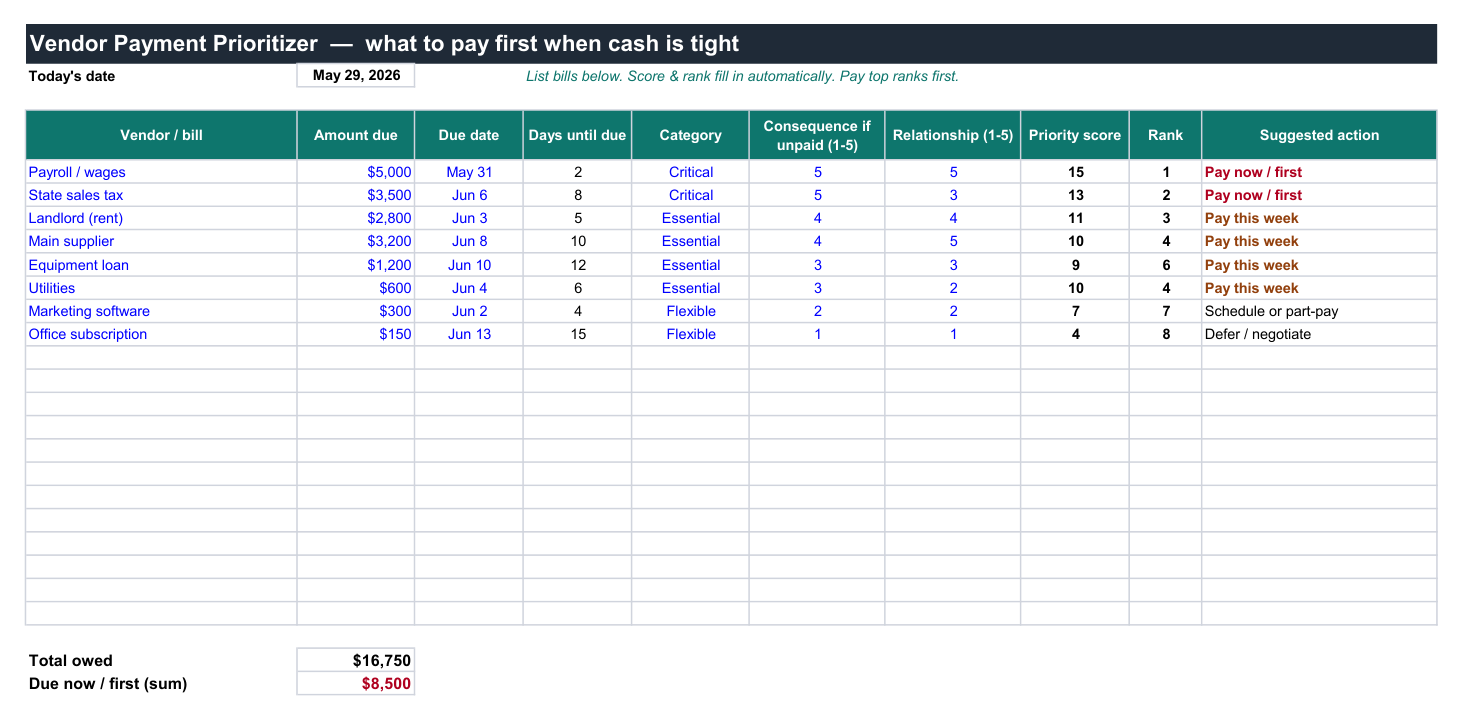The height and width of the screenshot is (720, 1462).
Task: Click the 'Relationship (1-5)' column header
Action: pyautogui.click(x=953, y=135)
